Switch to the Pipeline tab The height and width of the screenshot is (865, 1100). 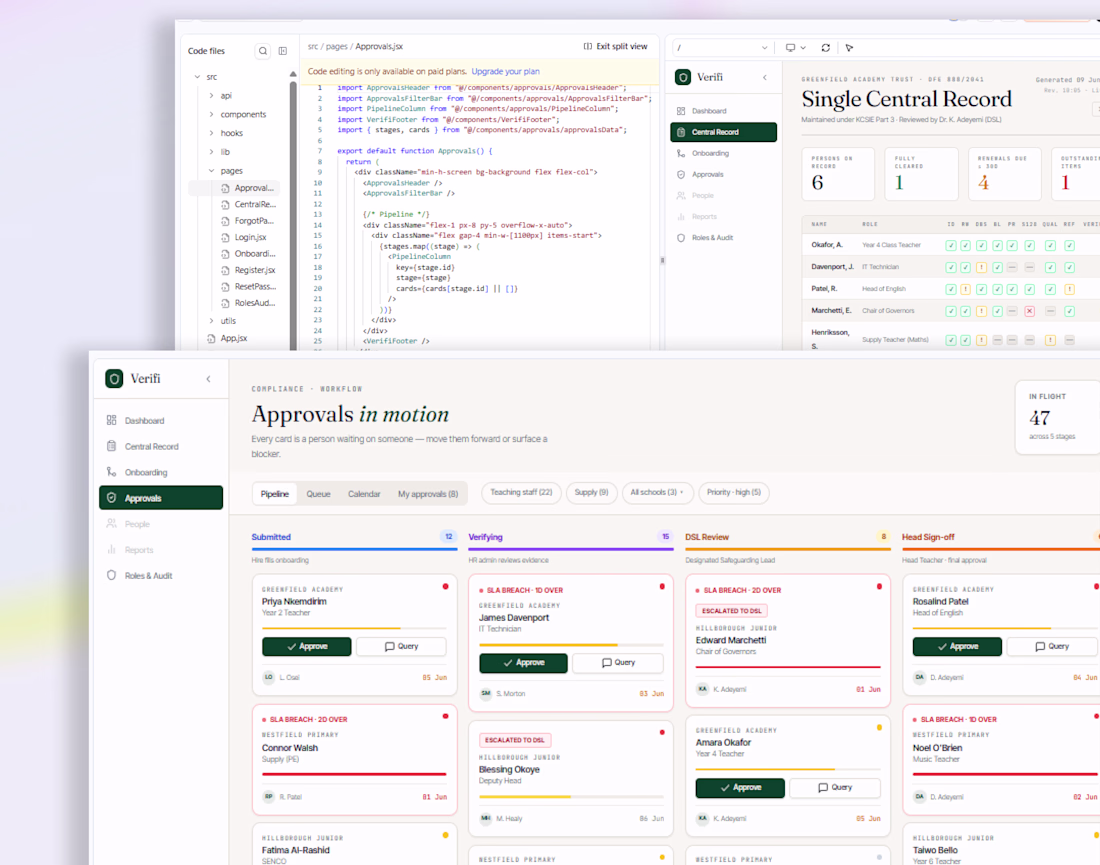coord(274,494)
